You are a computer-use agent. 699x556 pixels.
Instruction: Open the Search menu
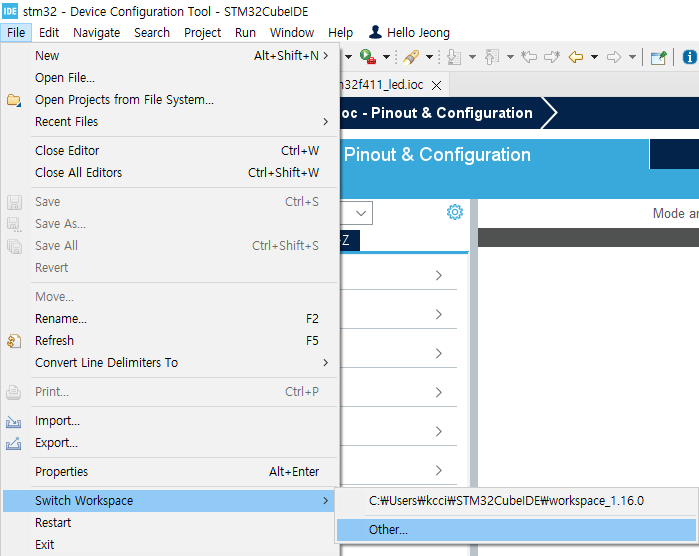tap(152, 33)
